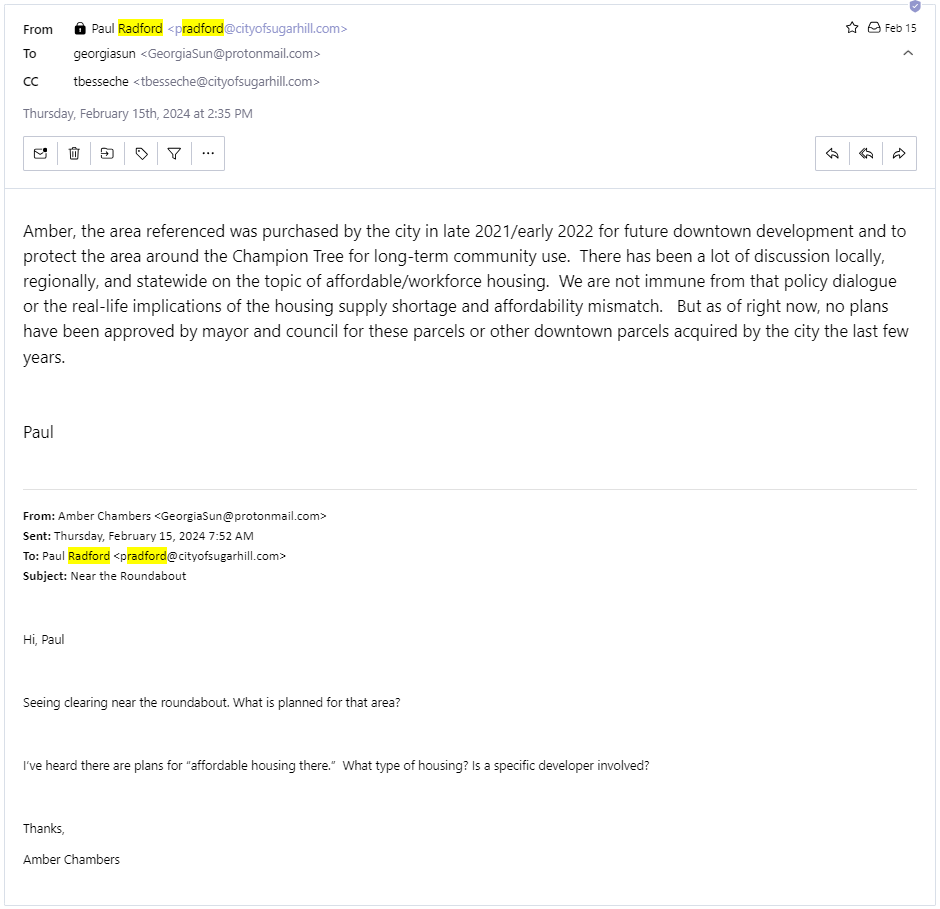
Task: Click quoted pradford@cityofsugarhill.com in To line
Action: point(200,556)
